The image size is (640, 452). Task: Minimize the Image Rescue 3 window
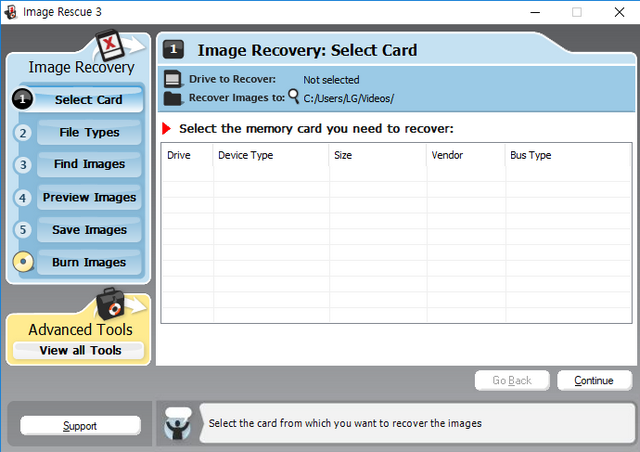535,12
